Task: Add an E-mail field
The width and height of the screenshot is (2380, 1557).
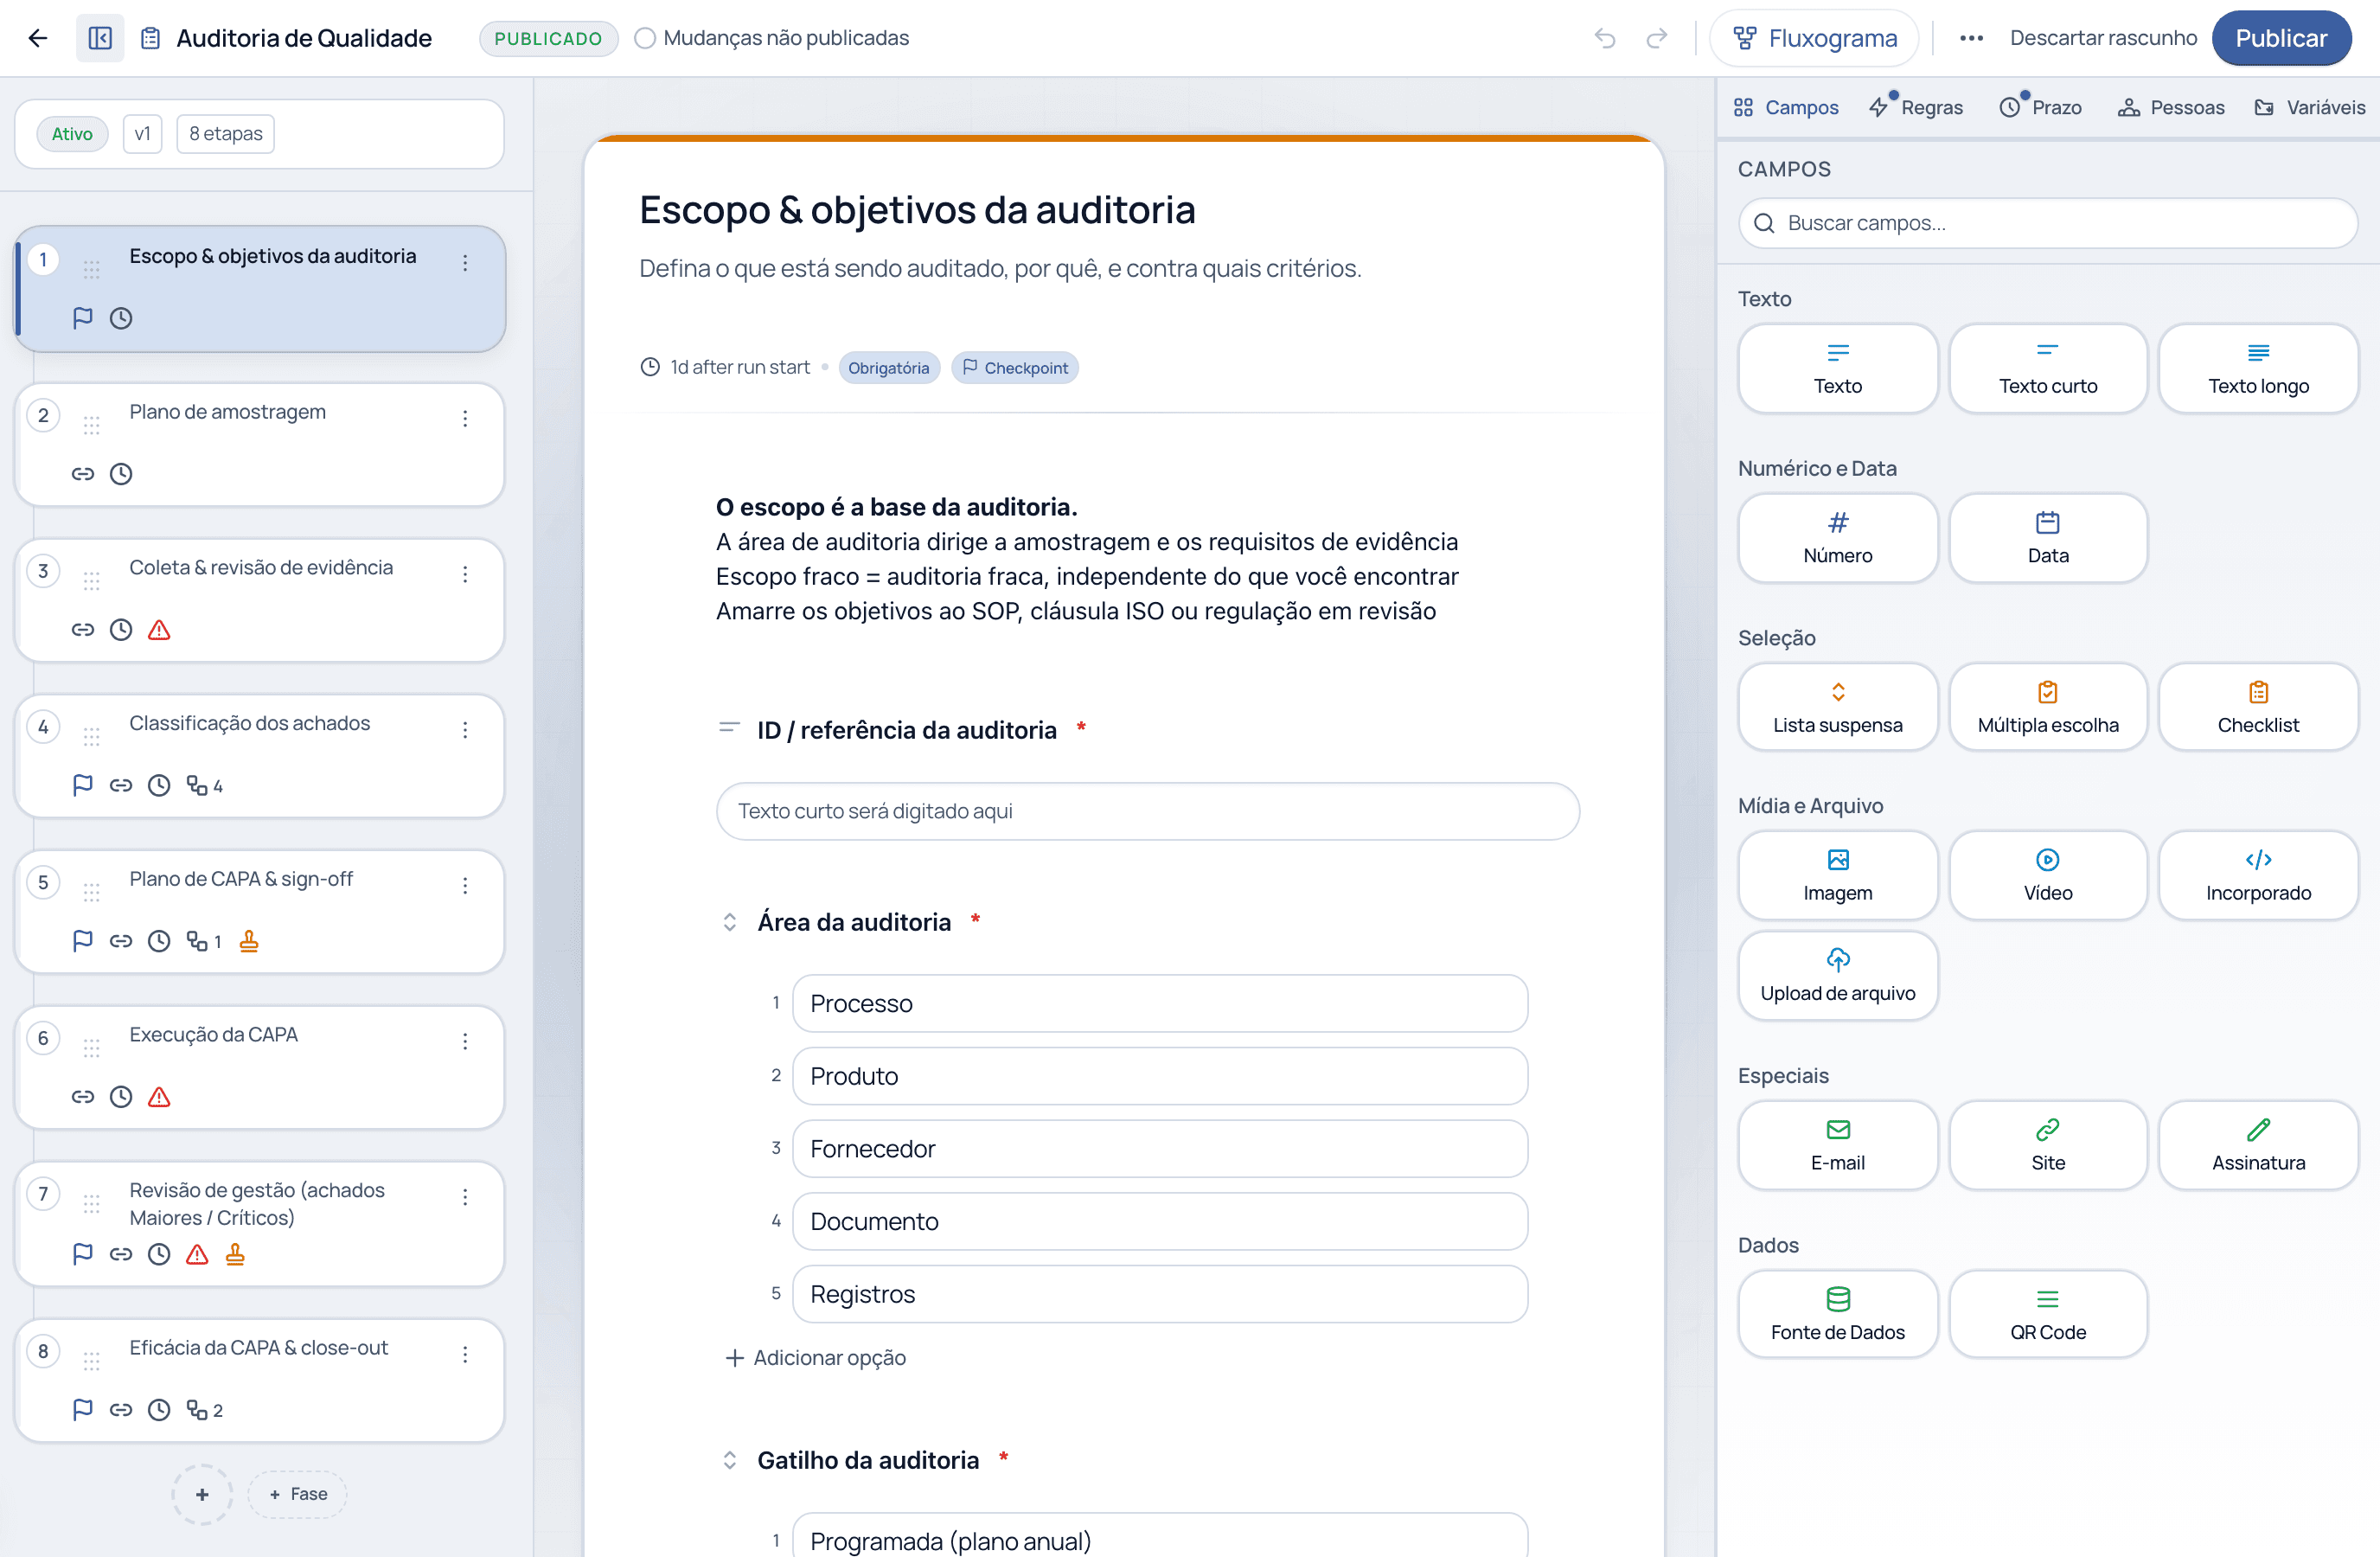Action: 1838,1145
